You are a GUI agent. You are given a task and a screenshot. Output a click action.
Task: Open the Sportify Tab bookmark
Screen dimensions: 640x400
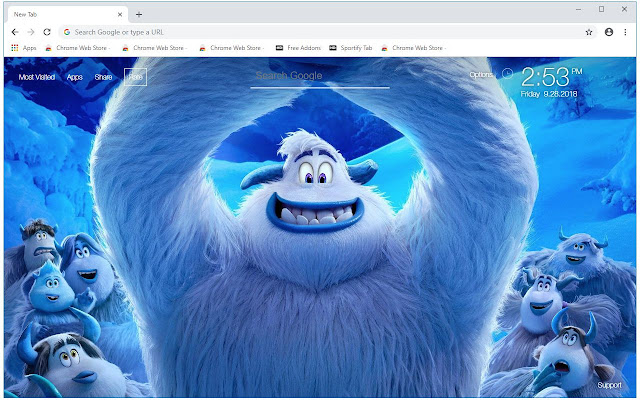point(351,48)
